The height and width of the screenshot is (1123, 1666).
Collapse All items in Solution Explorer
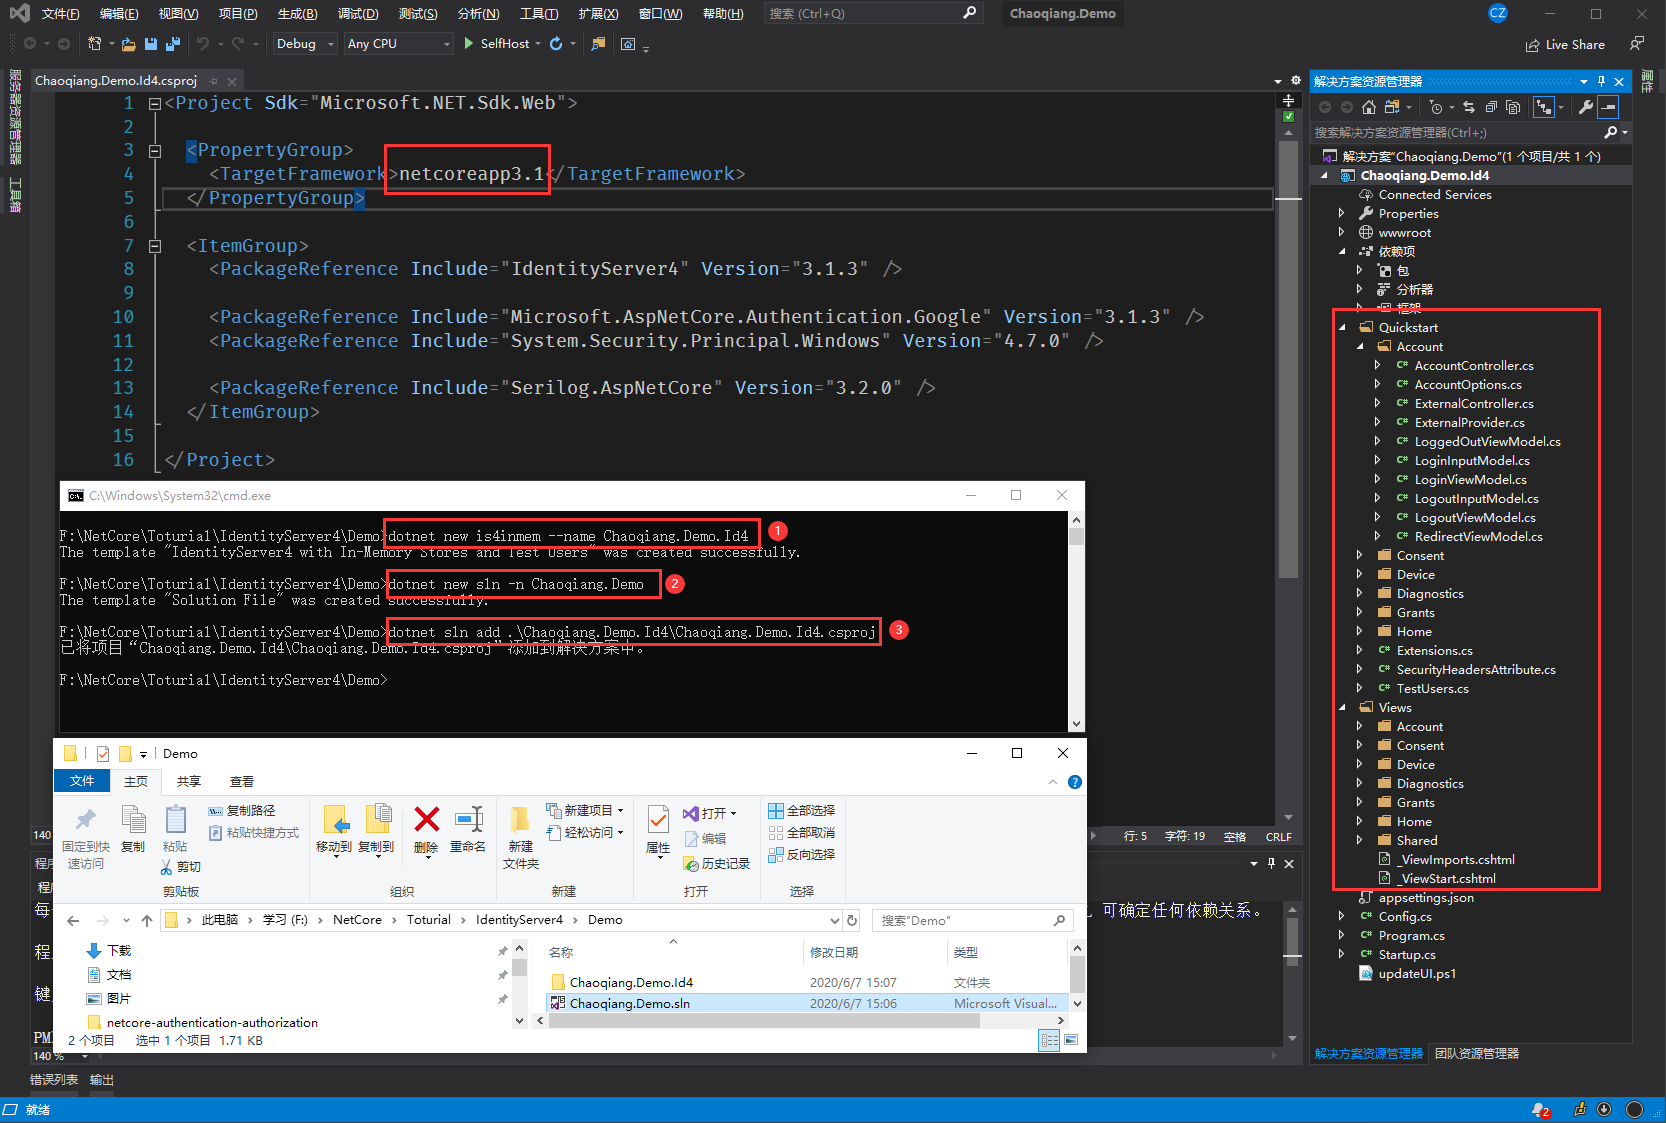click(1492, 107)
